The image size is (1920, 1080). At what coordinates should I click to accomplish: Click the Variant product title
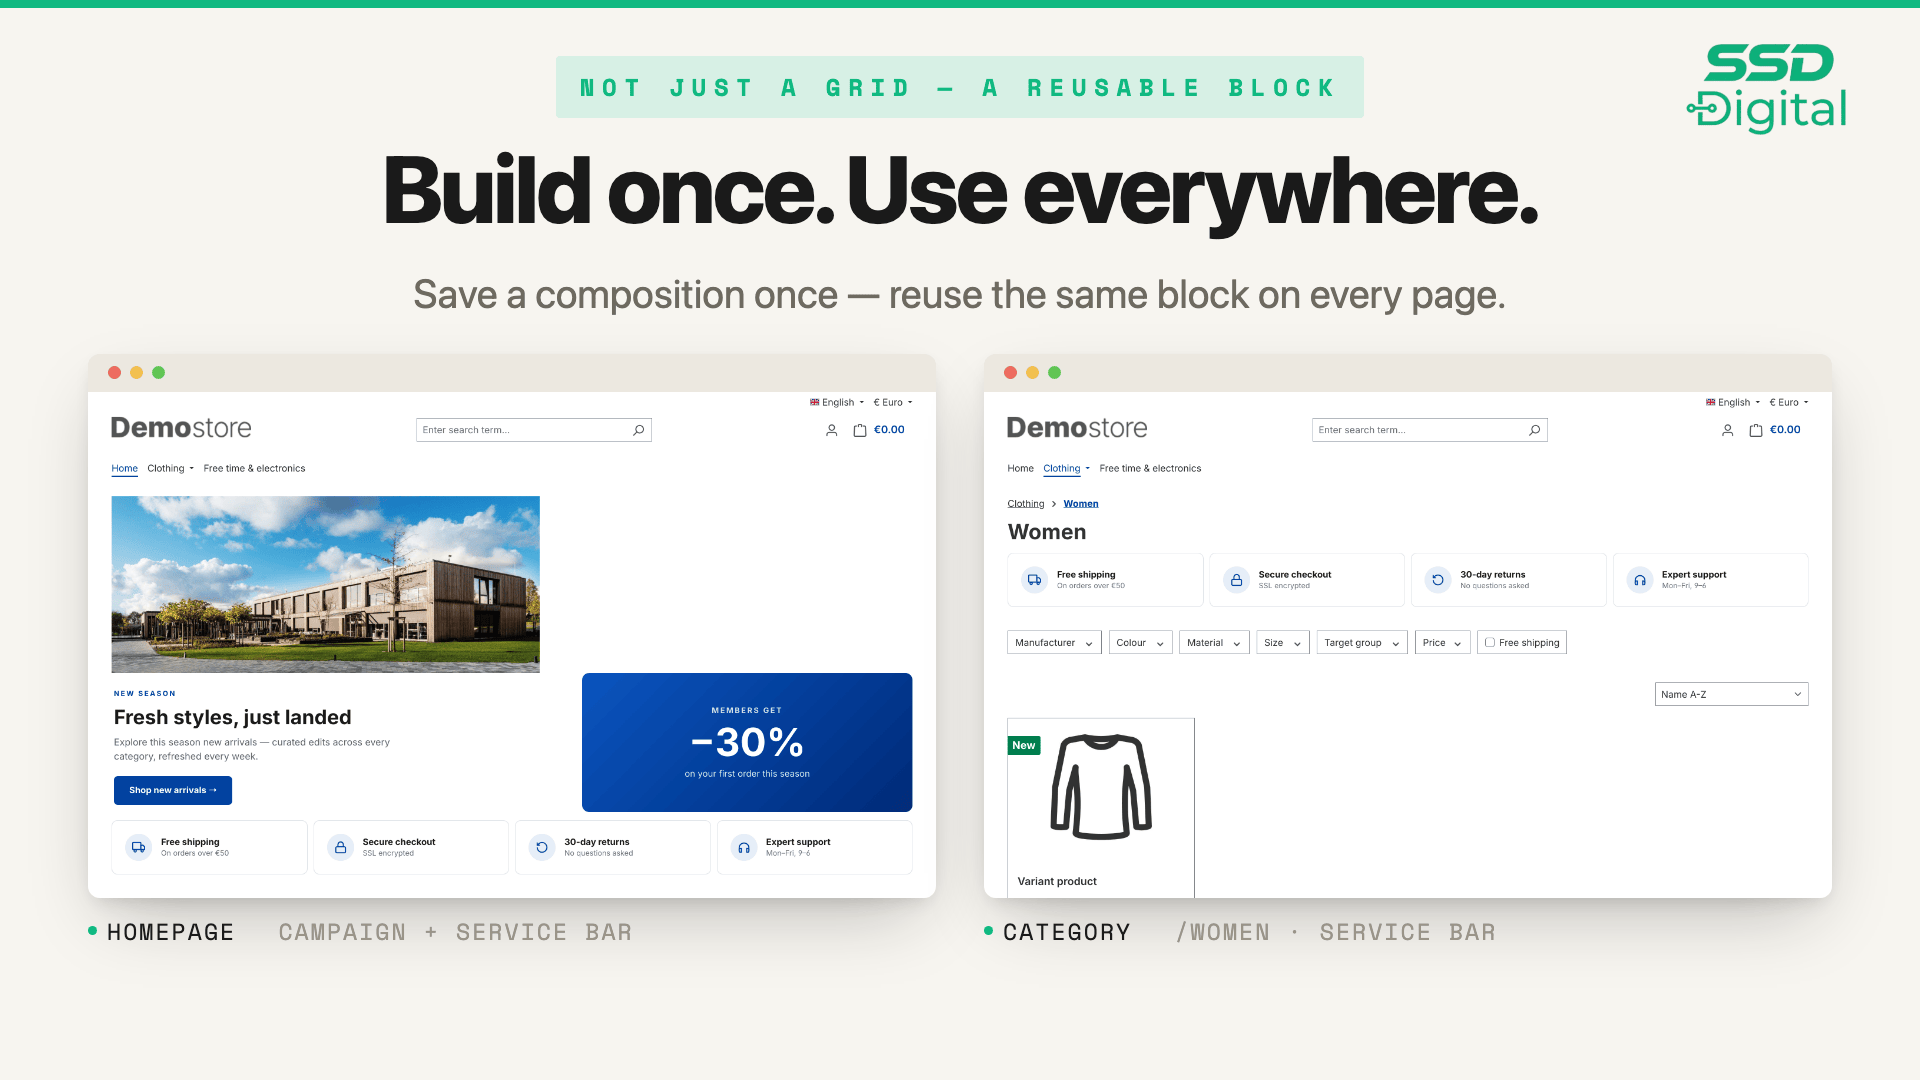point(1057,881)
